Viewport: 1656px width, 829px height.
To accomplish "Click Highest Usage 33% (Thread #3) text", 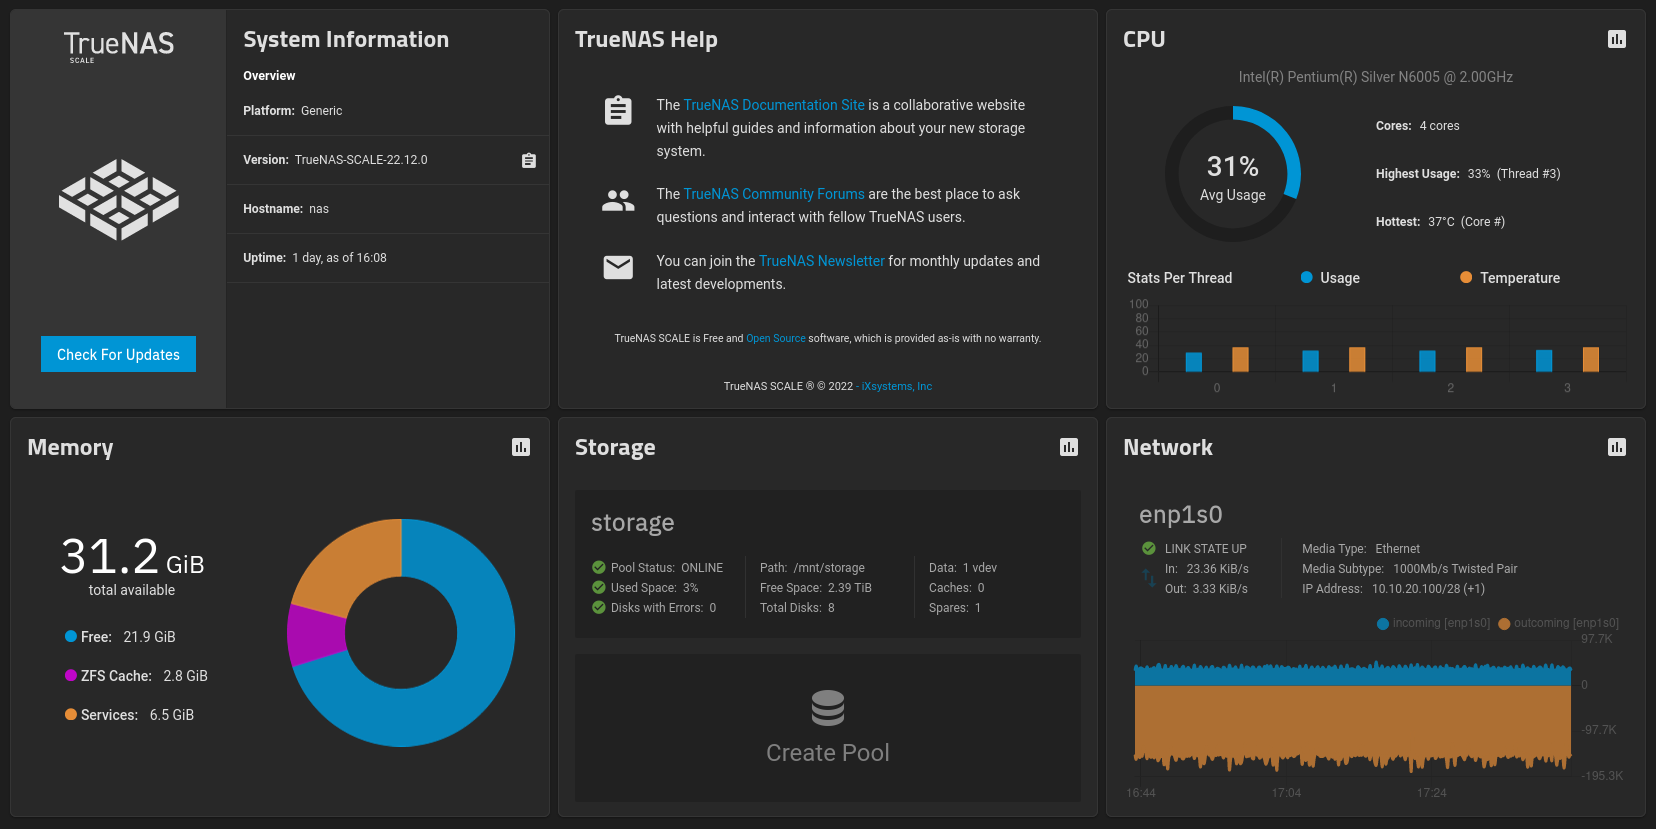I will (x=1468, y=174).
